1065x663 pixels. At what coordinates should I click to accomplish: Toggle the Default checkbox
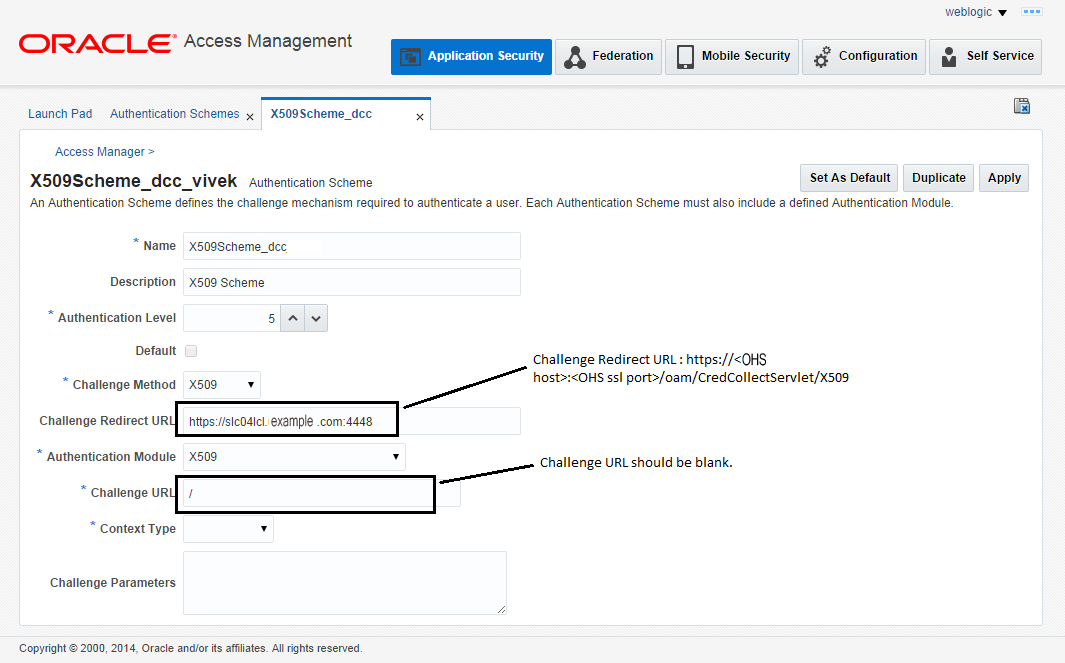click(x=191, y=351)
